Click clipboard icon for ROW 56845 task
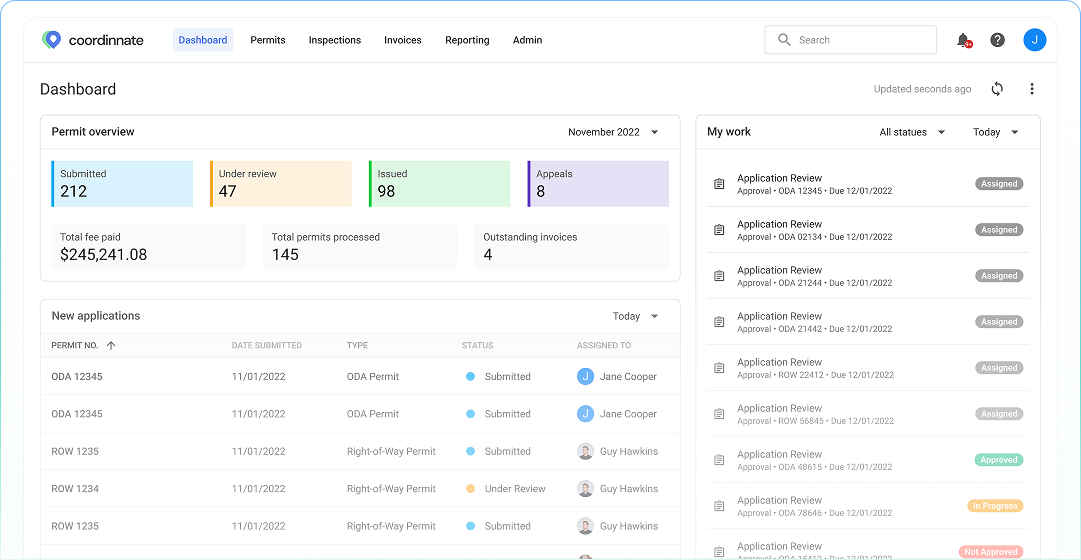This screenshot has width=1081, height=560. coord(719,414)
